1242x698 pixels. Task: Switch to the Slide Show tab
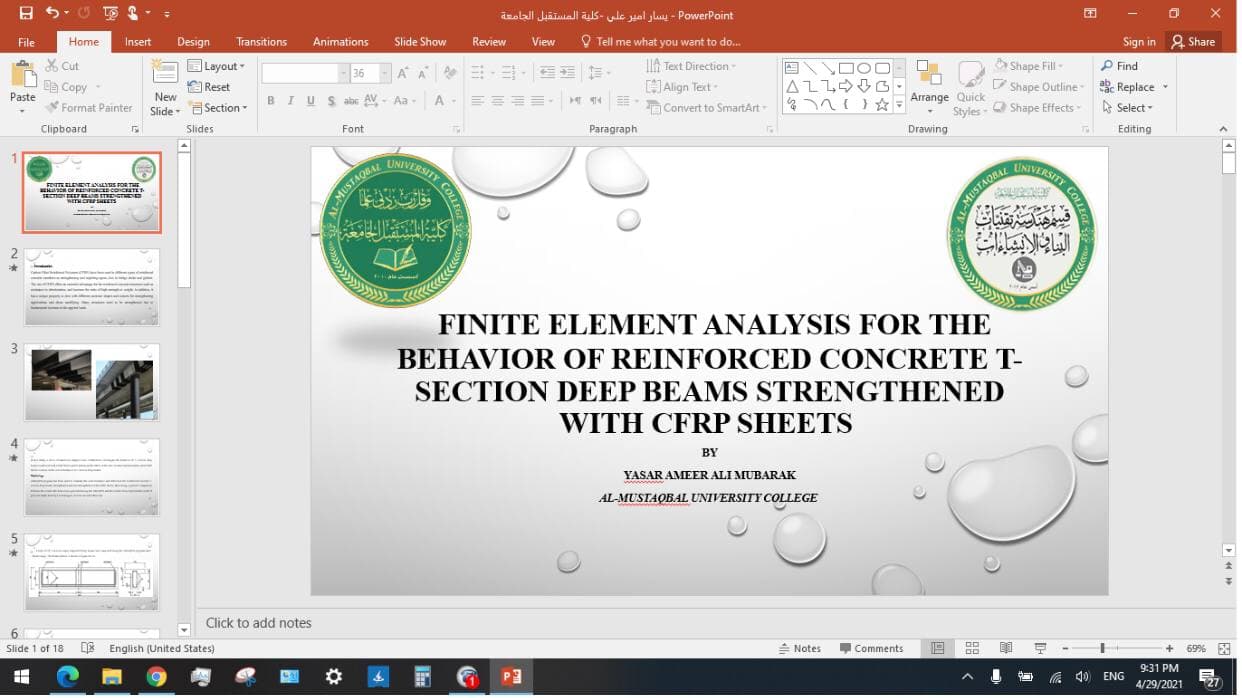(x=420, y=42)
